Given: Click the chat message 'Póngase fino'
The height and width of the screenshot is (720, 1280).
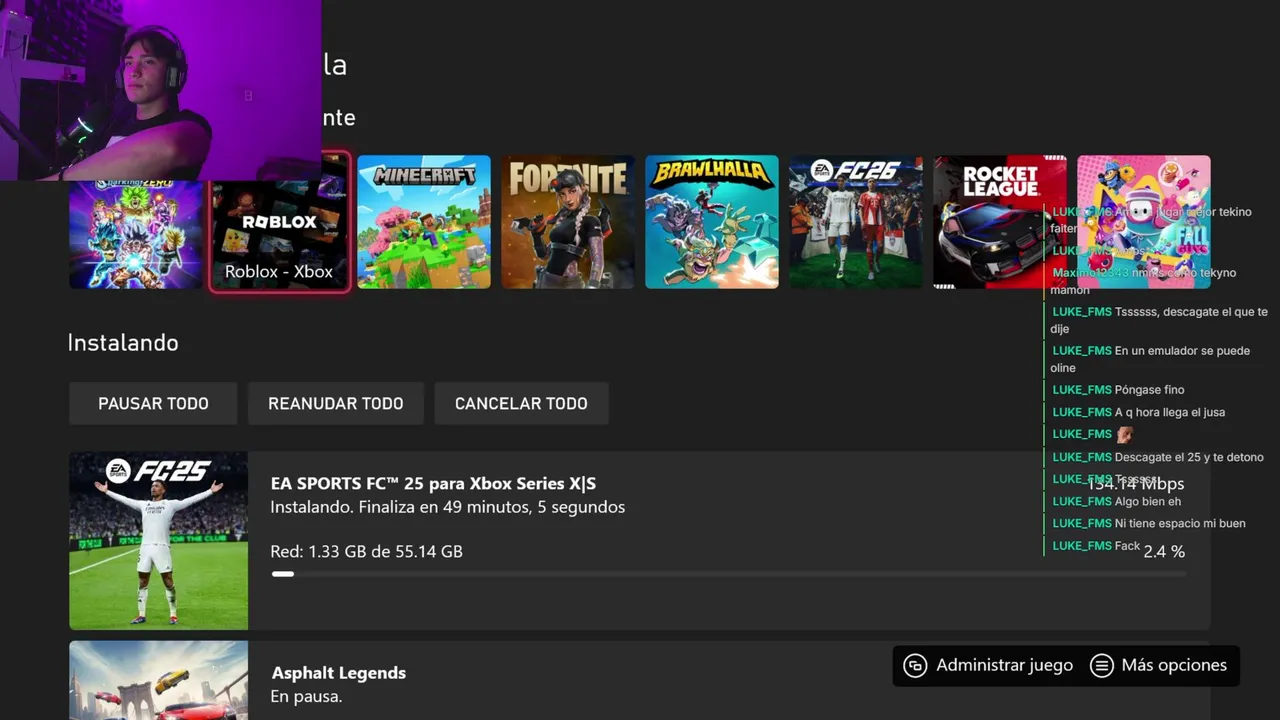Looking at the screenshot, I should pos(1149,390).
